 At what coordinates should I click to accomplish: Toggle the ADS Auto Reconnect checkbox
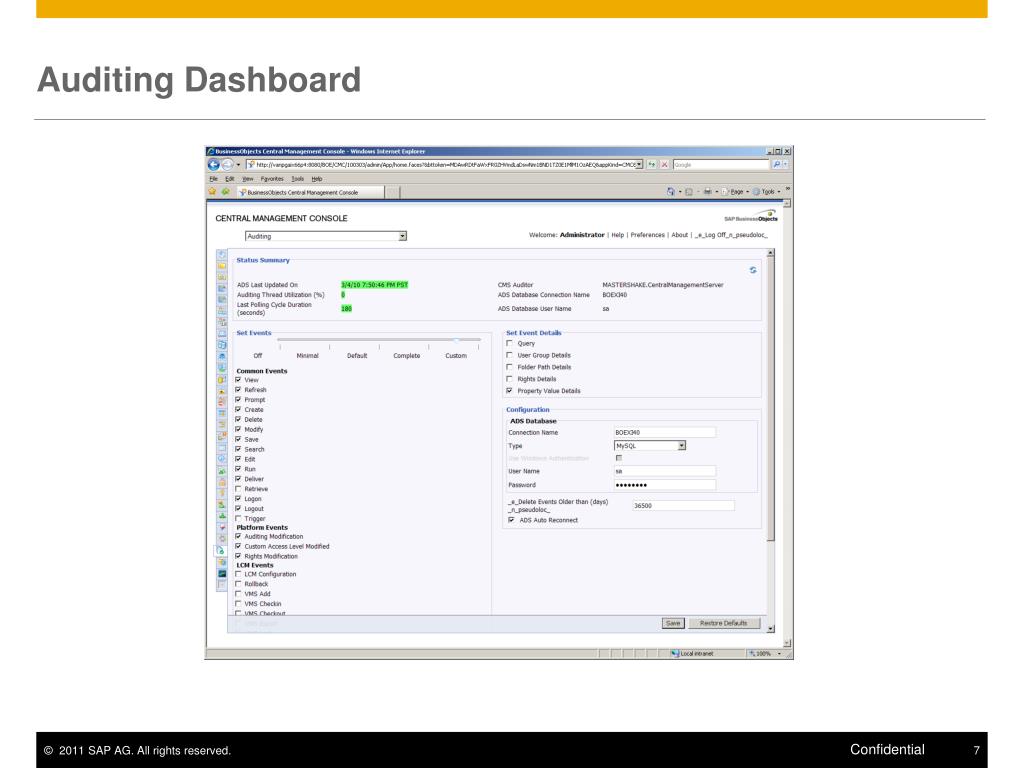(511, 520)
